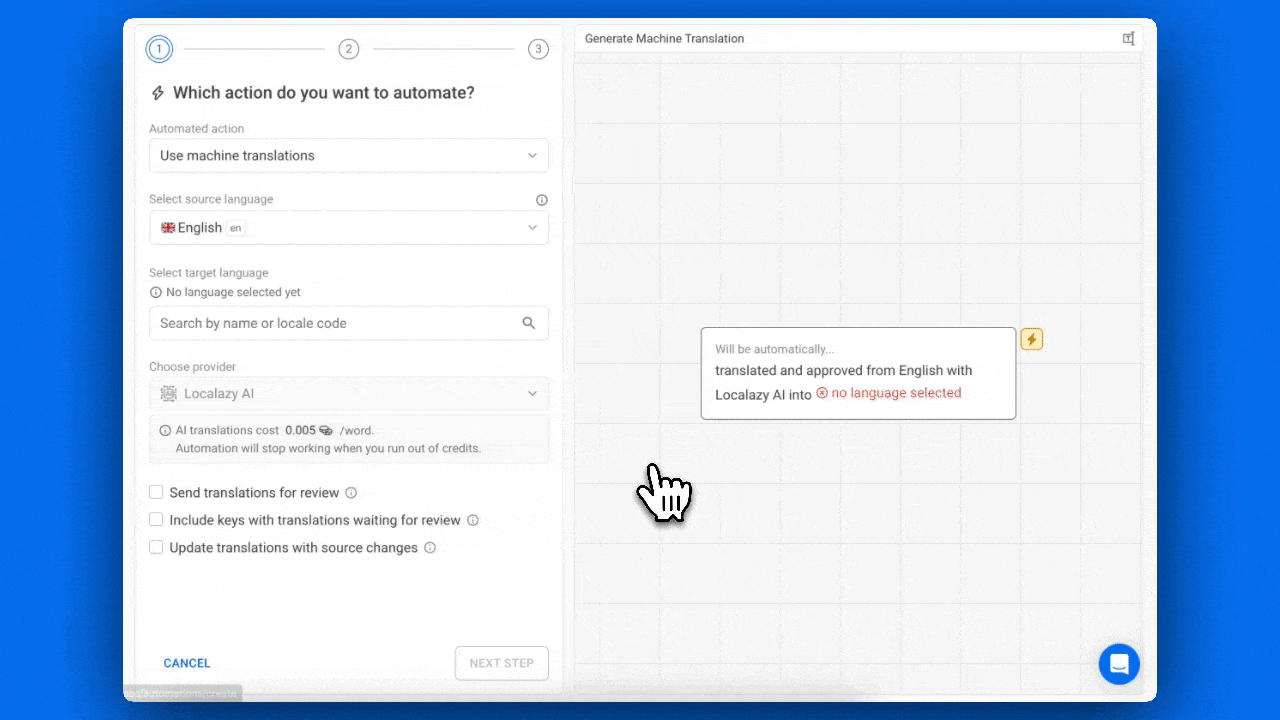Go to step 2 in the wizard
This screenshot has height=720, width=1280.
348,49
